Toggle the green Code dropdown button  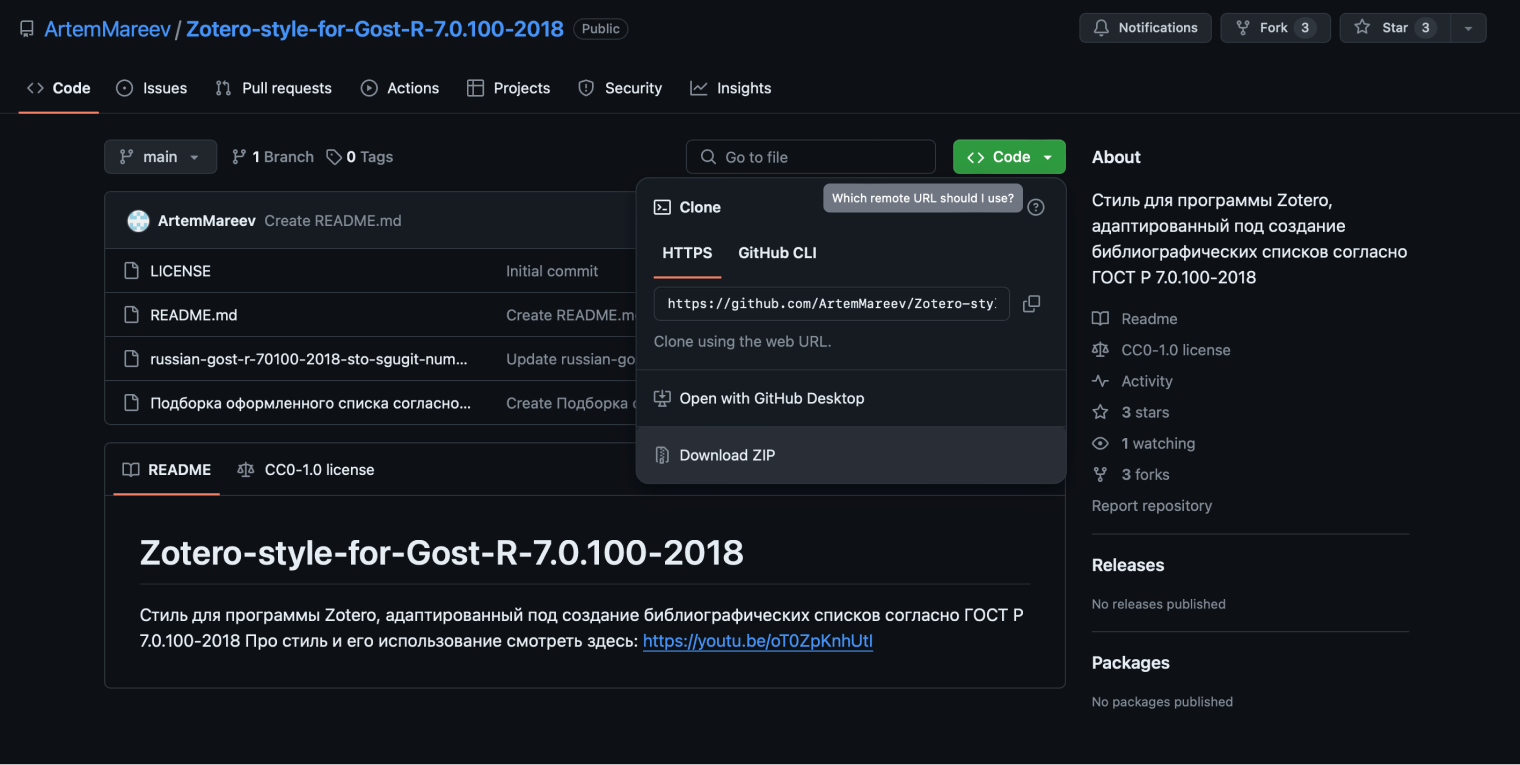tap(1009, 157)
